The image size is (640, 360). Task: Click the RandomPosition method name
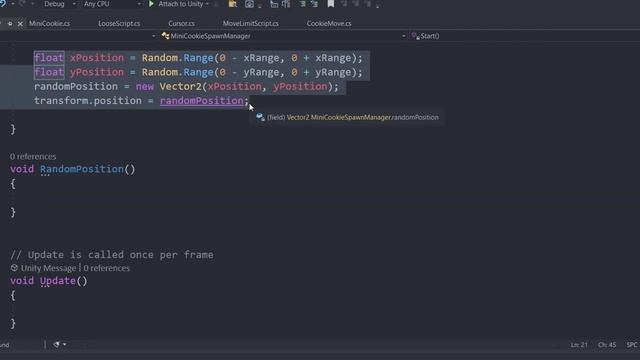click(x=82, y=169)
